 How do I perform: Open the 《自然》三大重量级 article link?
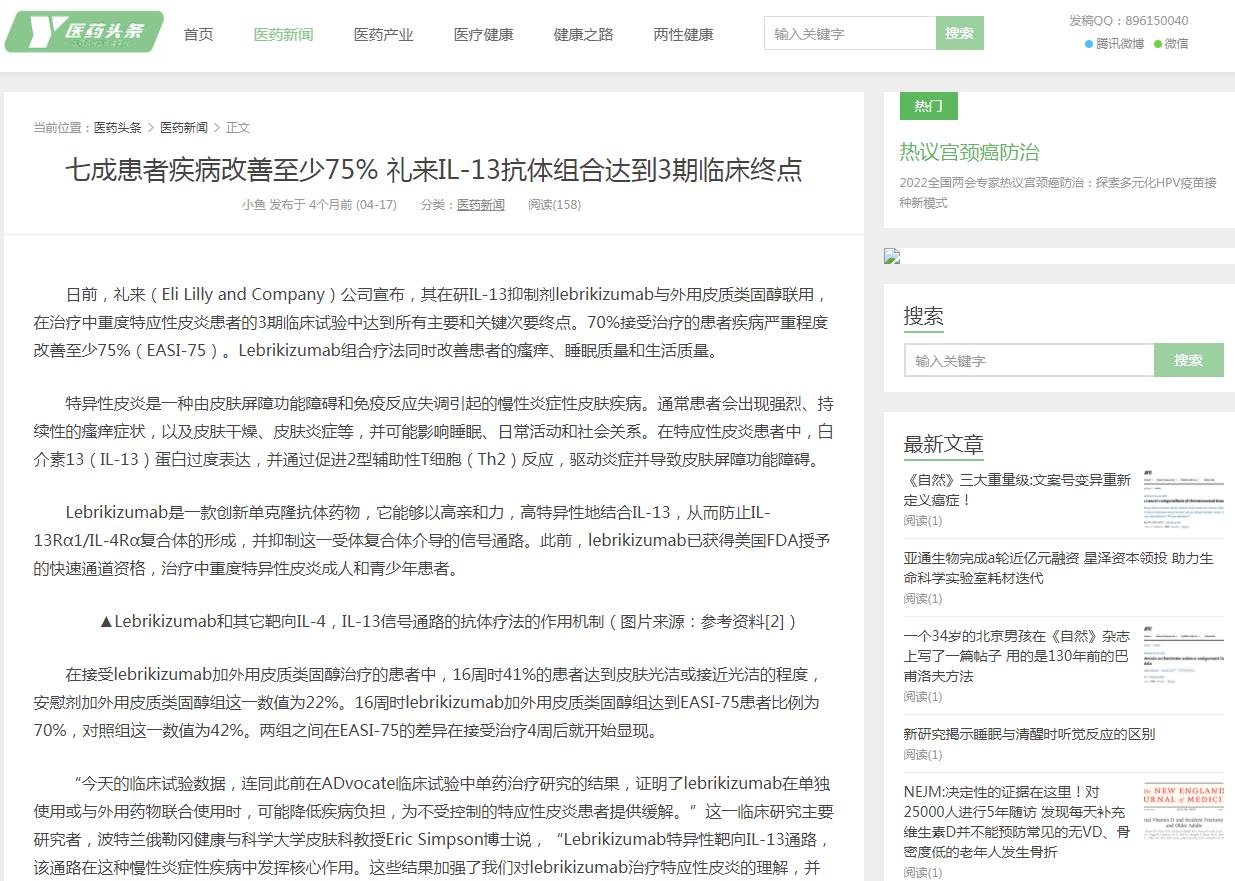coord(1017,489)
